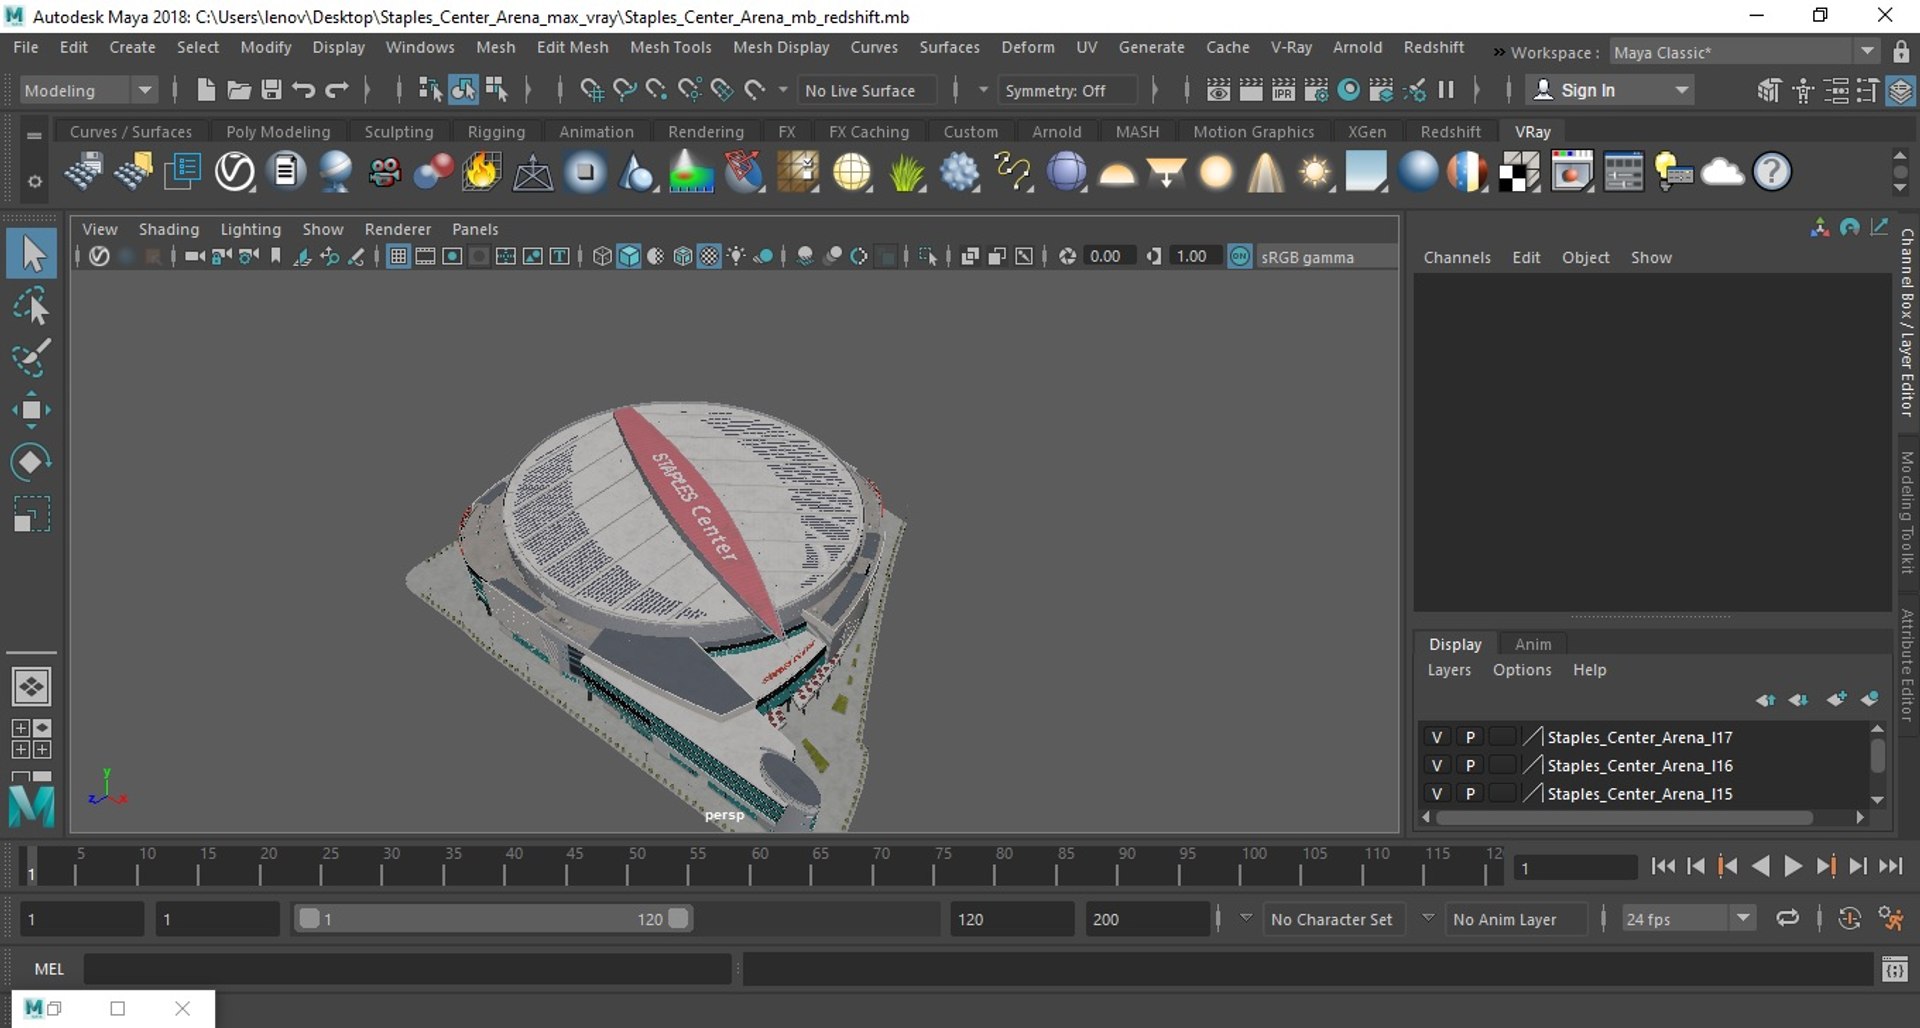Switch to the Anim layer tab

pos(1533,644)
